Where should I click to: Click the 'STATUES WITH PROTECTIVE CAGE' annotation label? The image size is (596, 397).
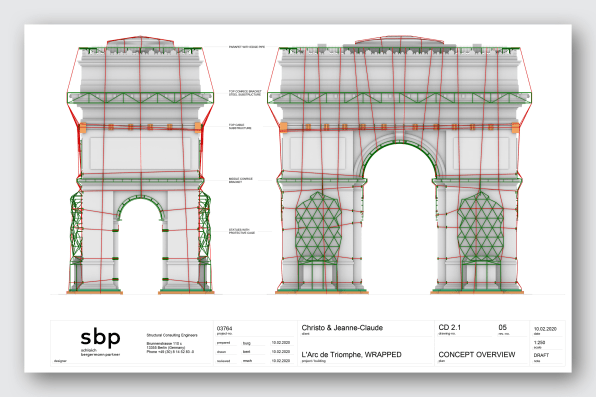242,231
